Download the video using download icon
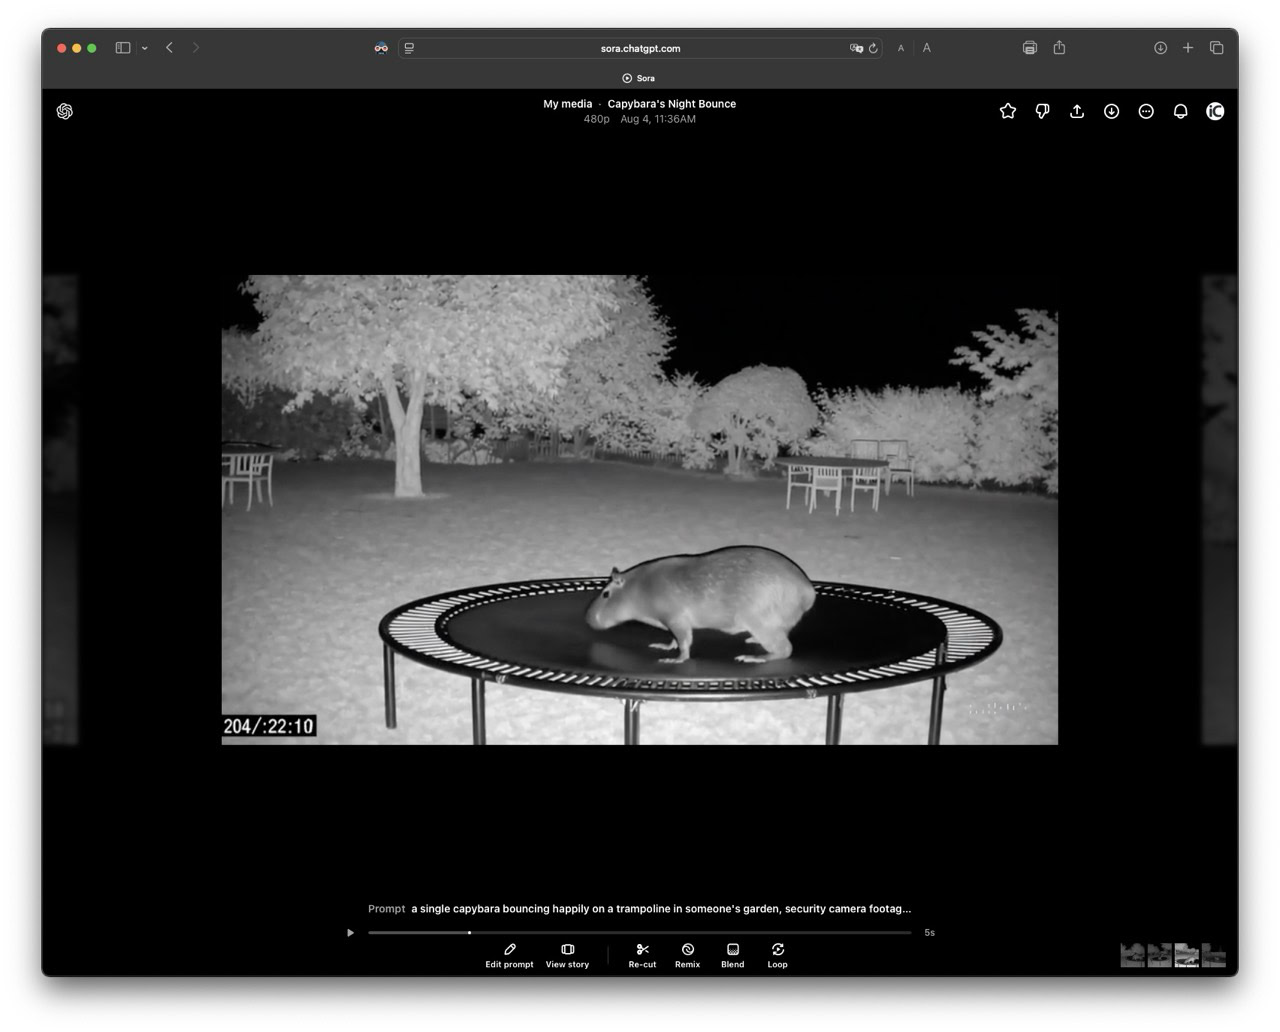 pyautogui.click(x=1111, y=111)
